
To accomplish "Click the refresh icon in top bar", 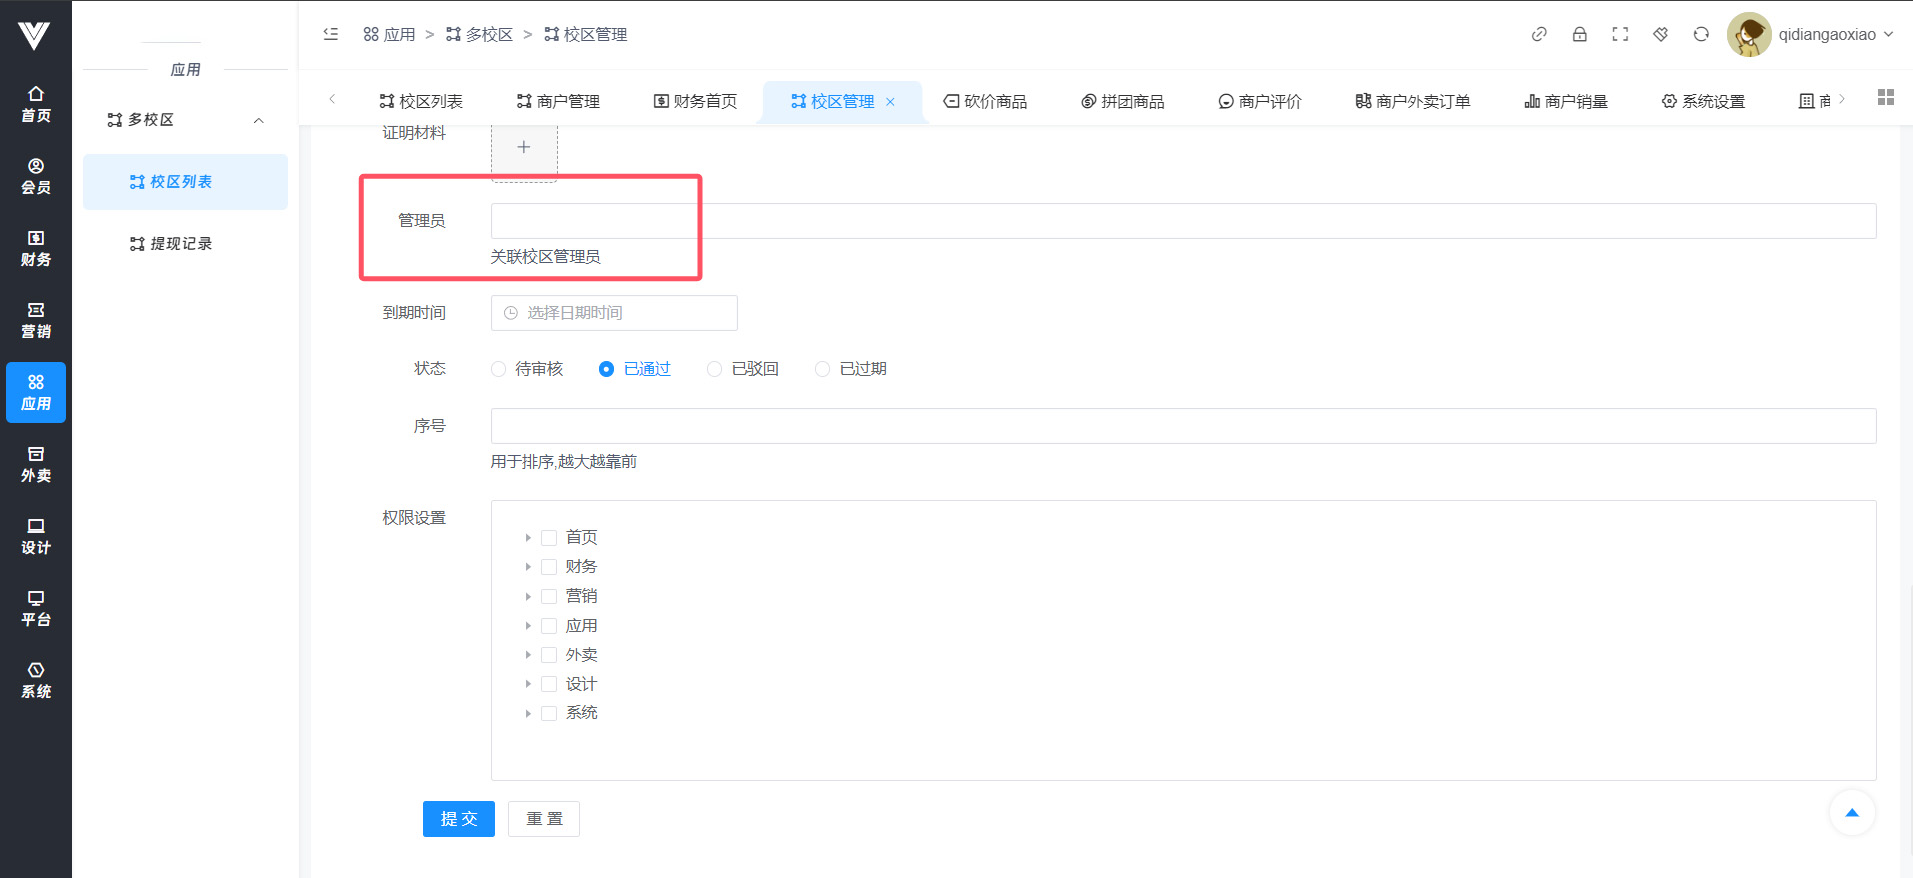I will tap(1701, 34).
